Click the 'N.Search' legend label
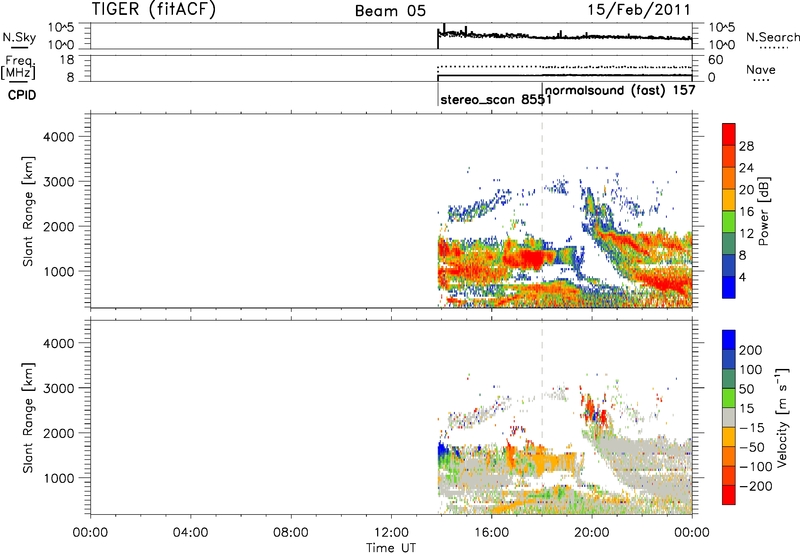 click(x=773, y=37)
